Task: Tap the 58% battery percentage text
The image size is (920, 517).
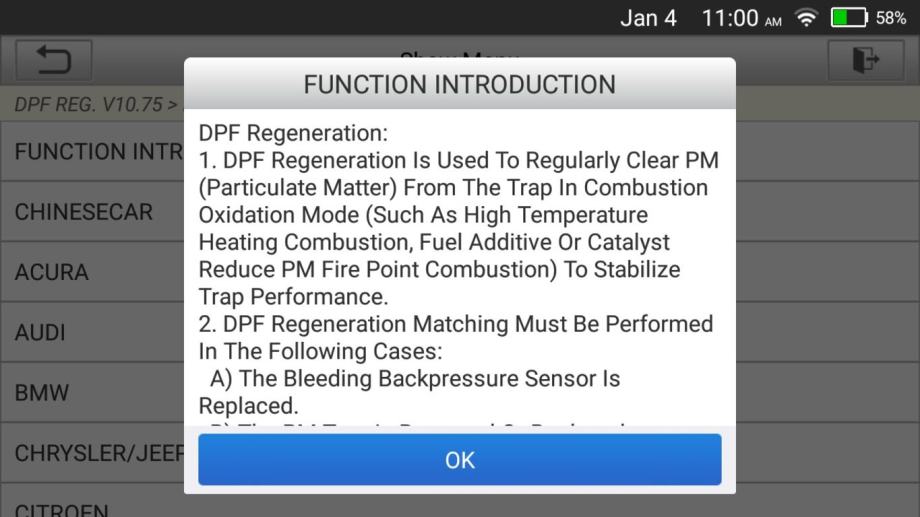Action: click(x=893, y=18)
